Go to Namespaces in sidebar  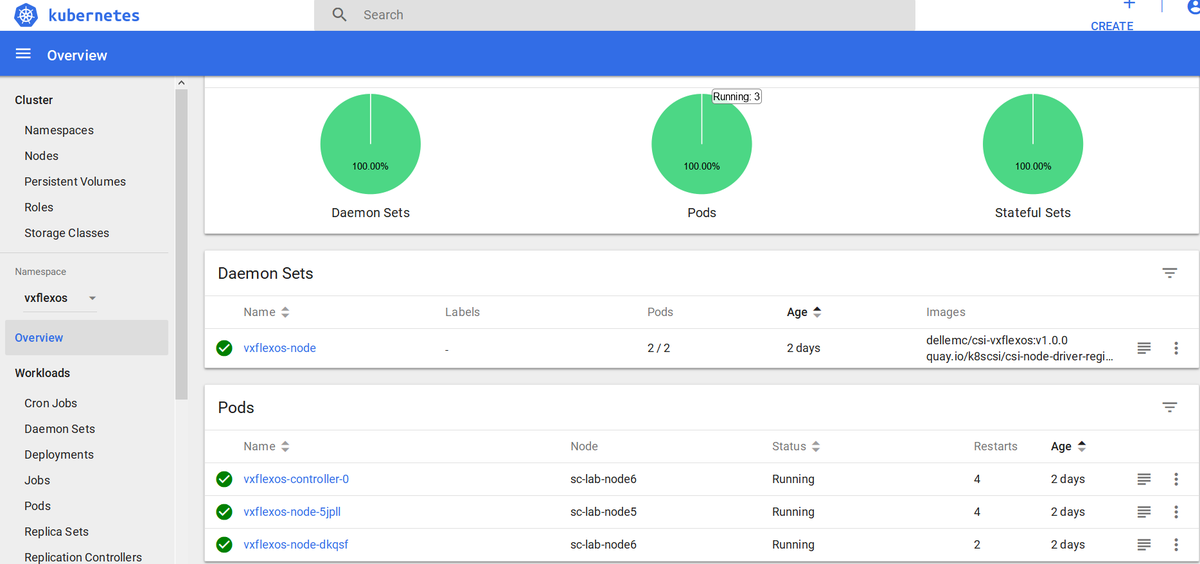coord(59,130)
